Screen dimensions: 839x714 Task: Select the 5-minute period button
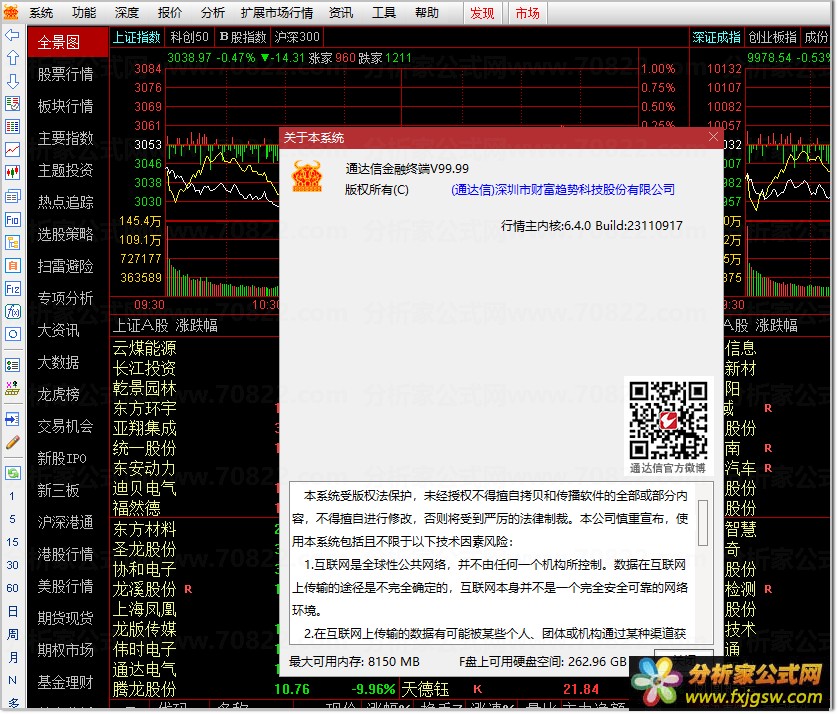point(12,519)
